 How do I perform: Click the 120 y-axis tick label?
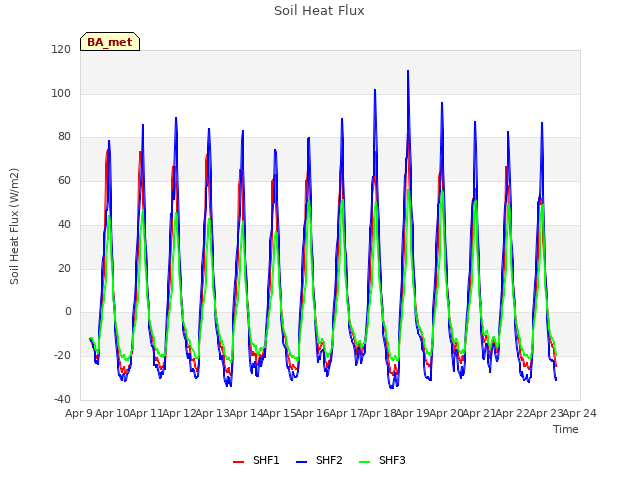(x=61, y=49)
